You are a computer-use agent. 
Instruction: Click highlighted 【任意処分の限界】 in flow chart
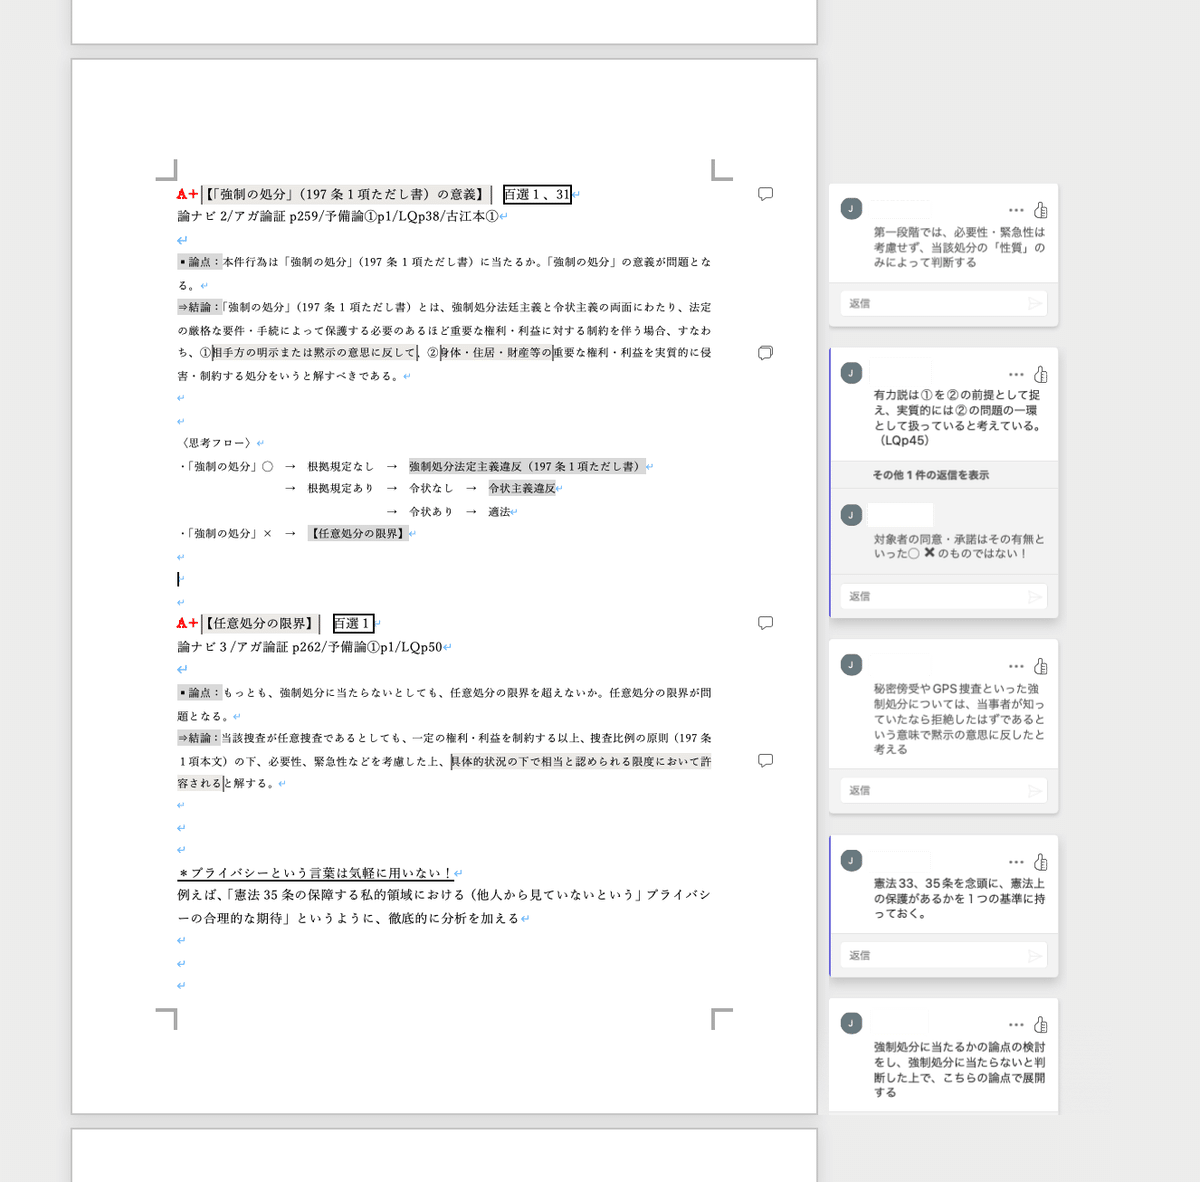click(x=358, y=534)
